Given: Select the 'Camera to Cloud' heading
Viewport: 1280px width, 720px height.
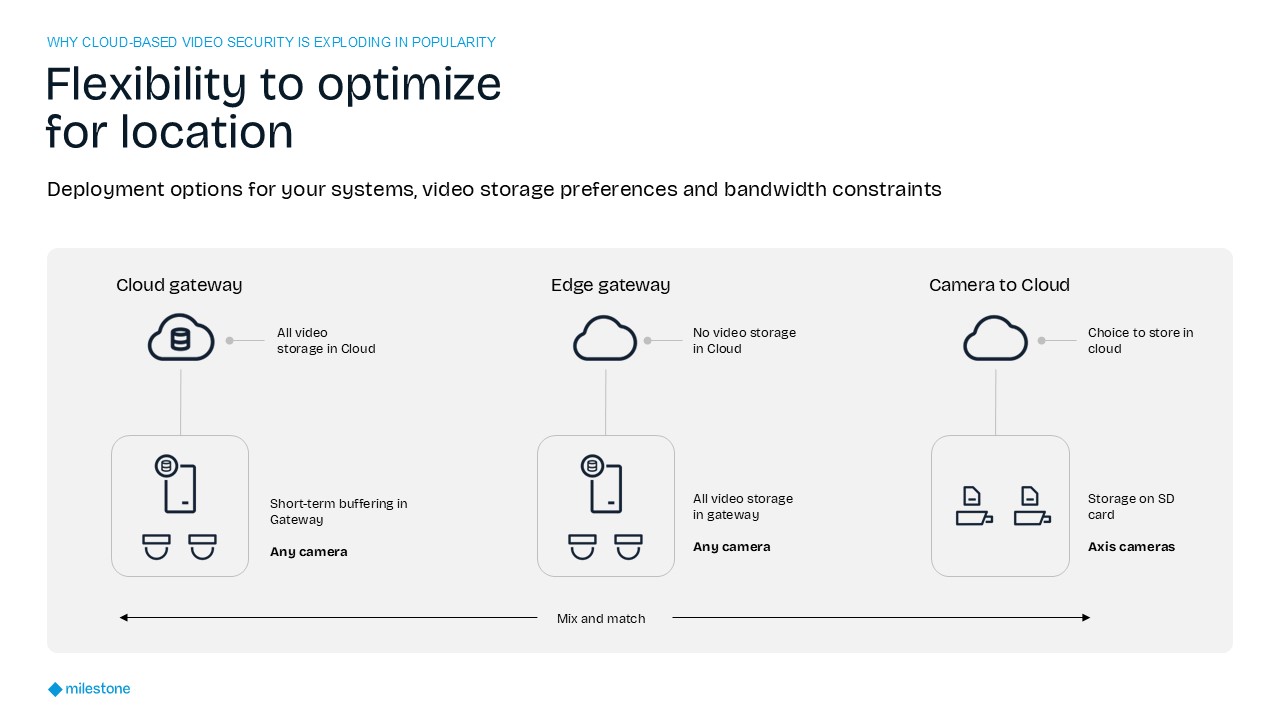Looking at the screenshot, I should (x=999, y=285).
